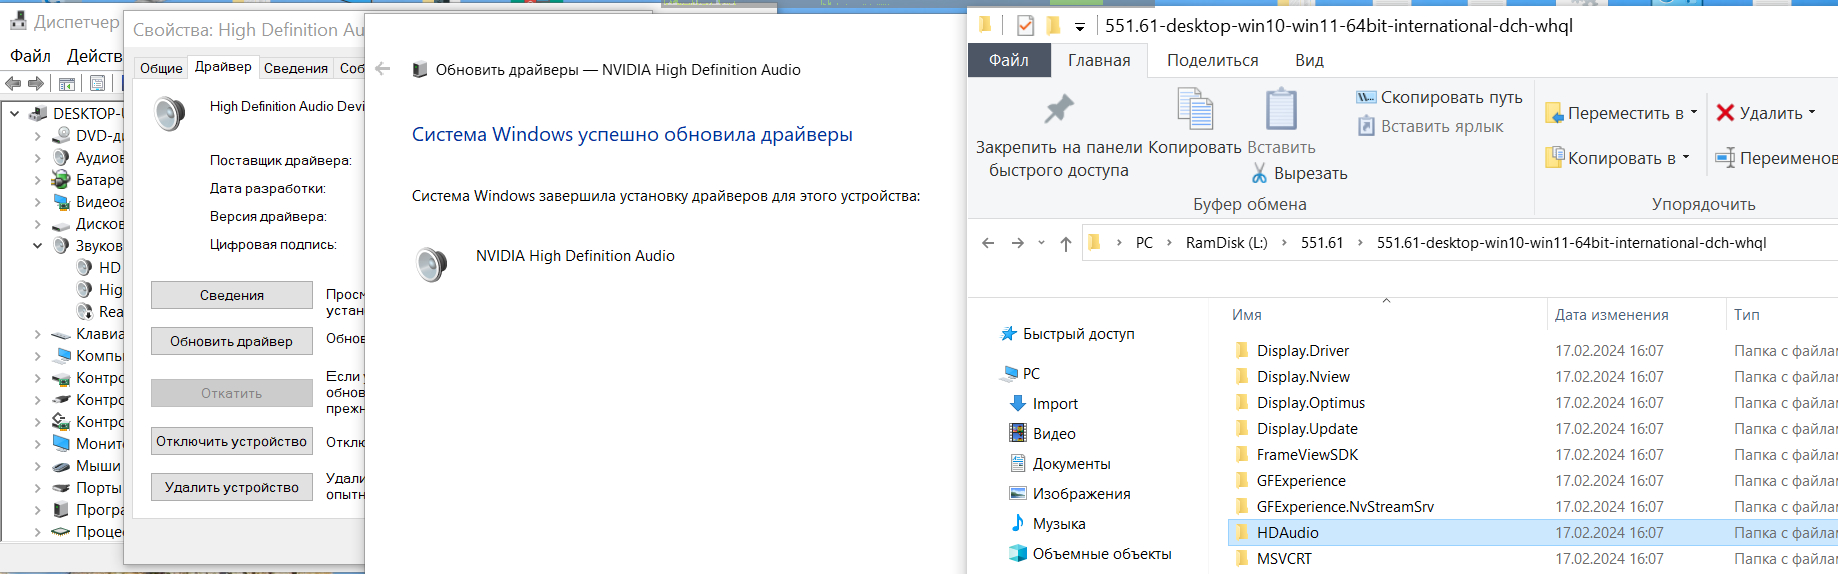
Task: Click the PC breadcrumb in the address bar
Action: pos(1144,243)
